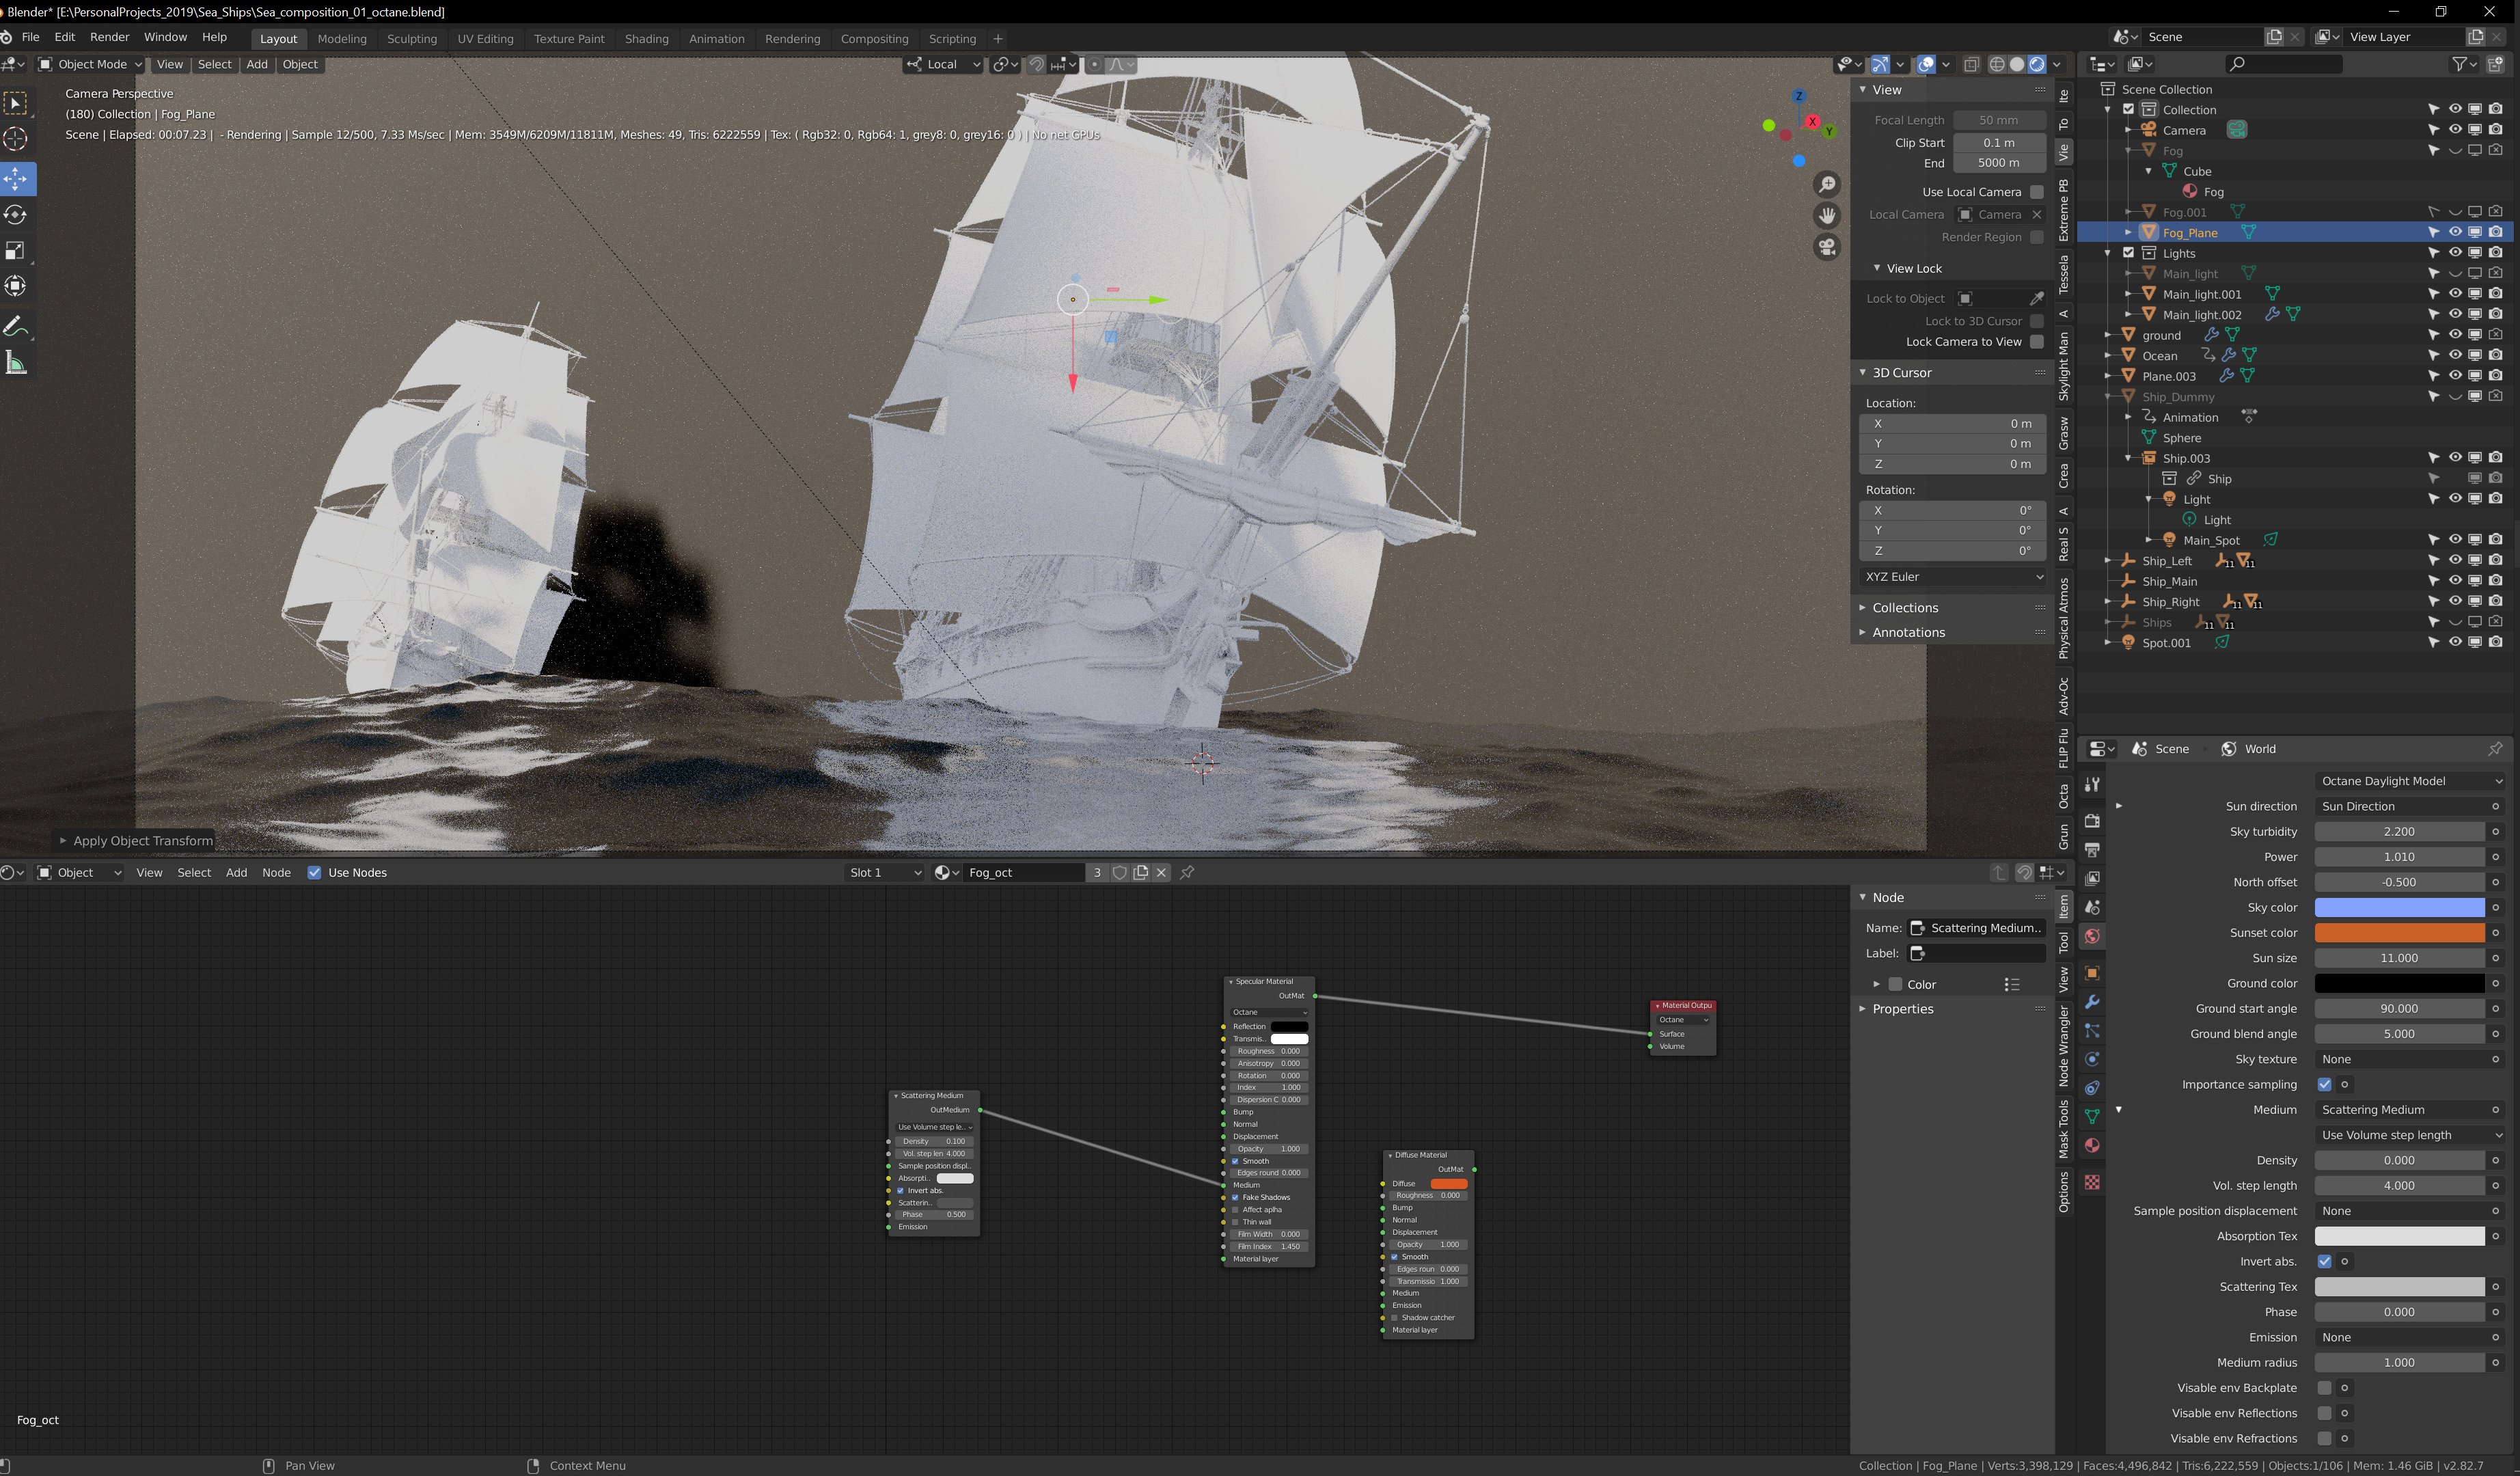Image resolution: width=2520 pixels, height=1476 pixels.
Task: Click the Sunset color orange swatch
Action: (x=2398, y=933)
